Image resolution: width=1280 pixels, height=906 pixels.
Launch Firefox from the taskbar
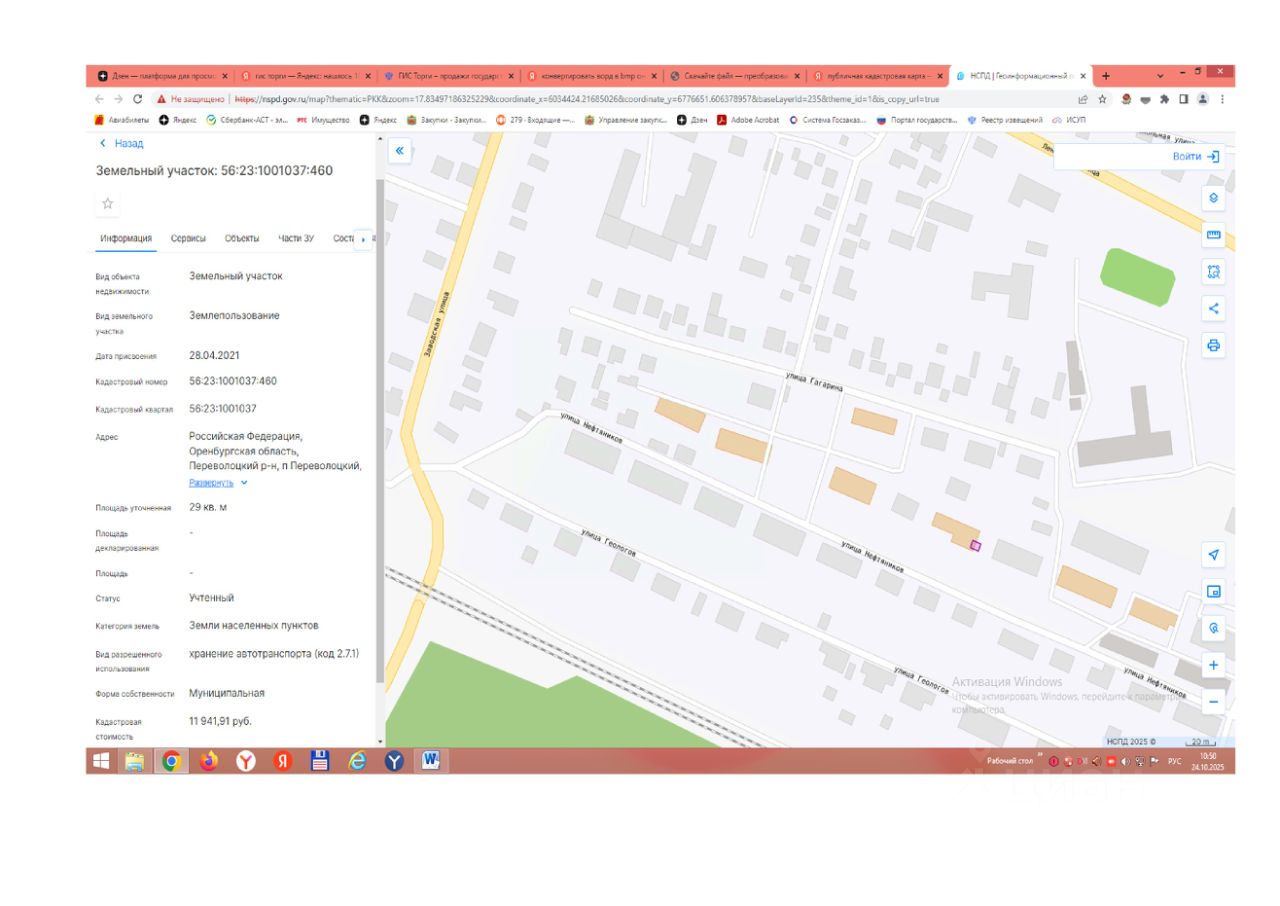pos(208,761)
